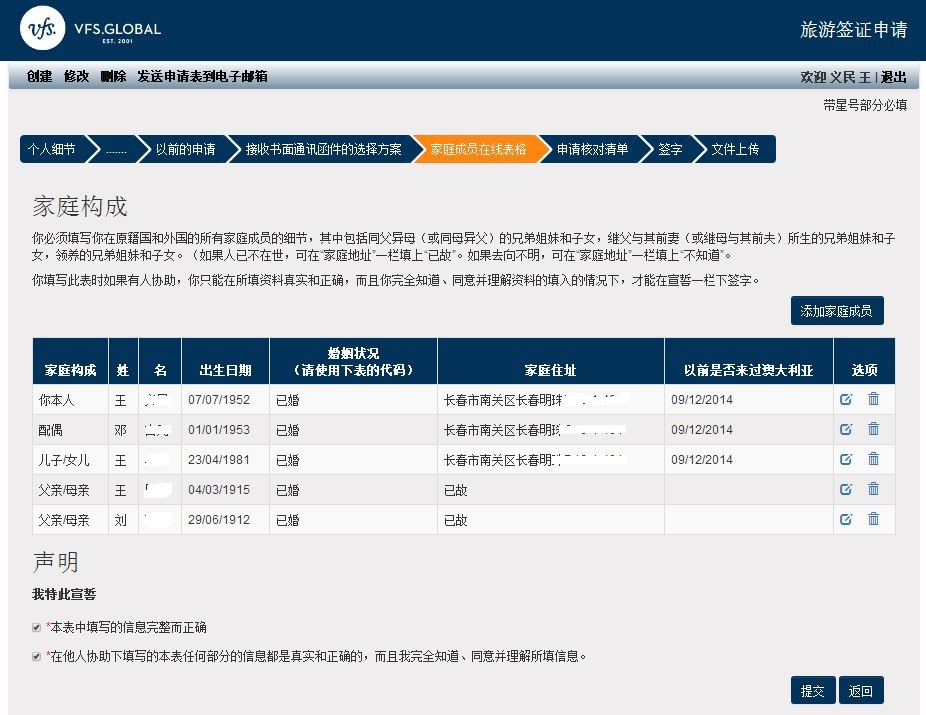Click the edit icon in the 你本人 row
The height and width of the screenshot is (715, 926).
coord(846,400)
